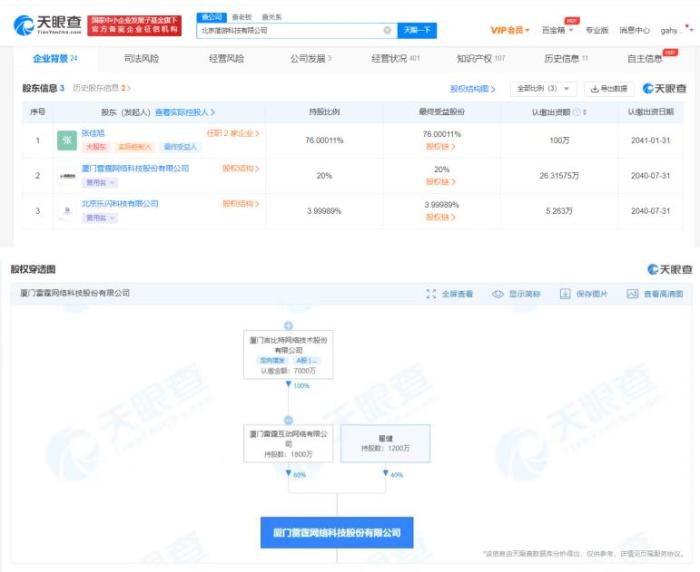The width and height of the screenshot is (700, 572).
Task: Switch to the 自主信息 tab
Action: click(x=645, y=58)
